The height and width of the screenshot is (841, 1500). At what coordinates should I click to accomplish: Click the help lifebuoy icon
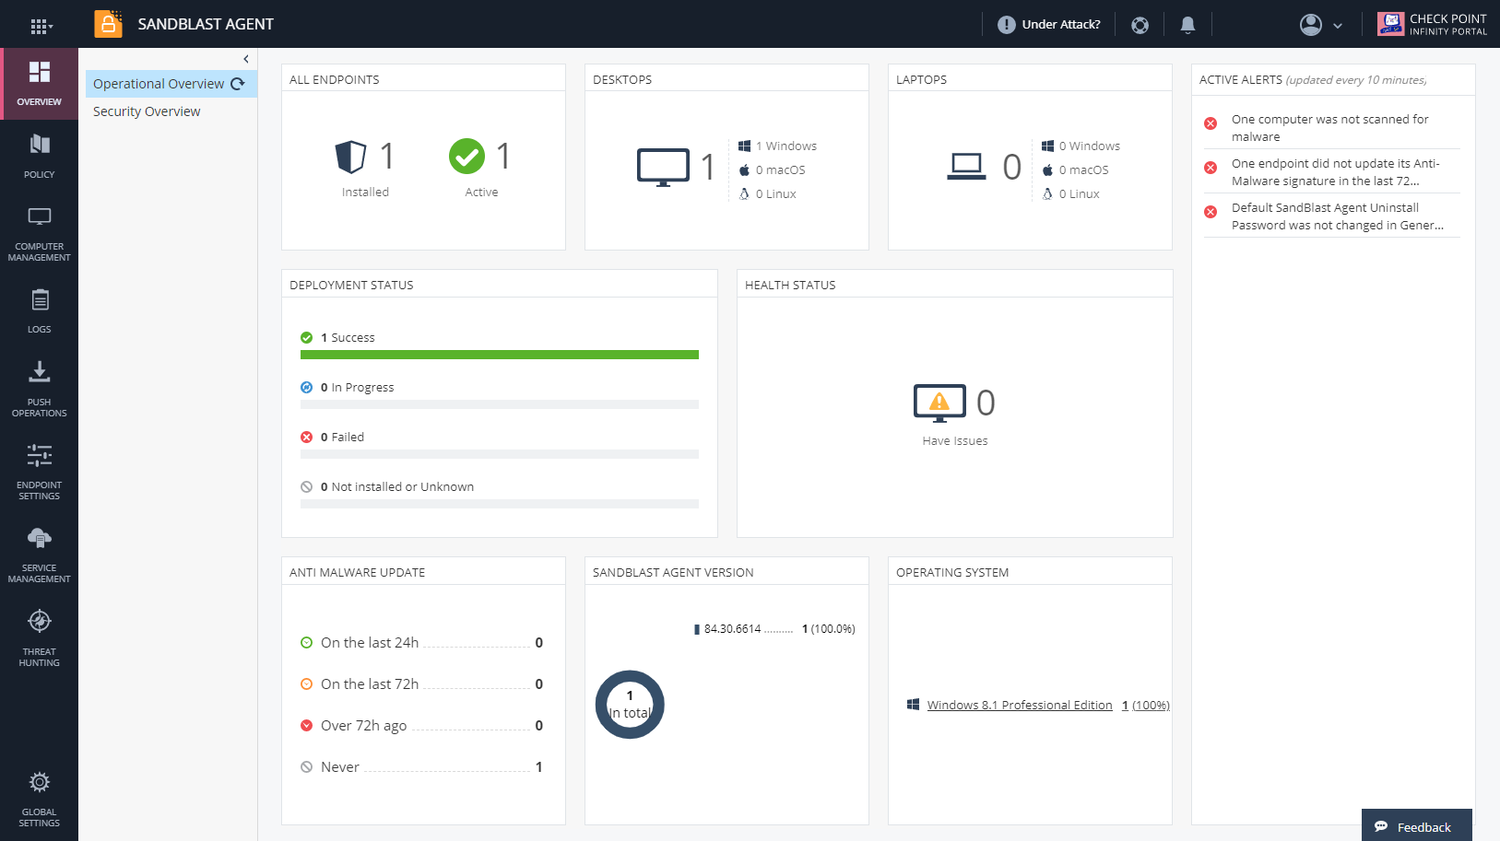coord(1140,25)
